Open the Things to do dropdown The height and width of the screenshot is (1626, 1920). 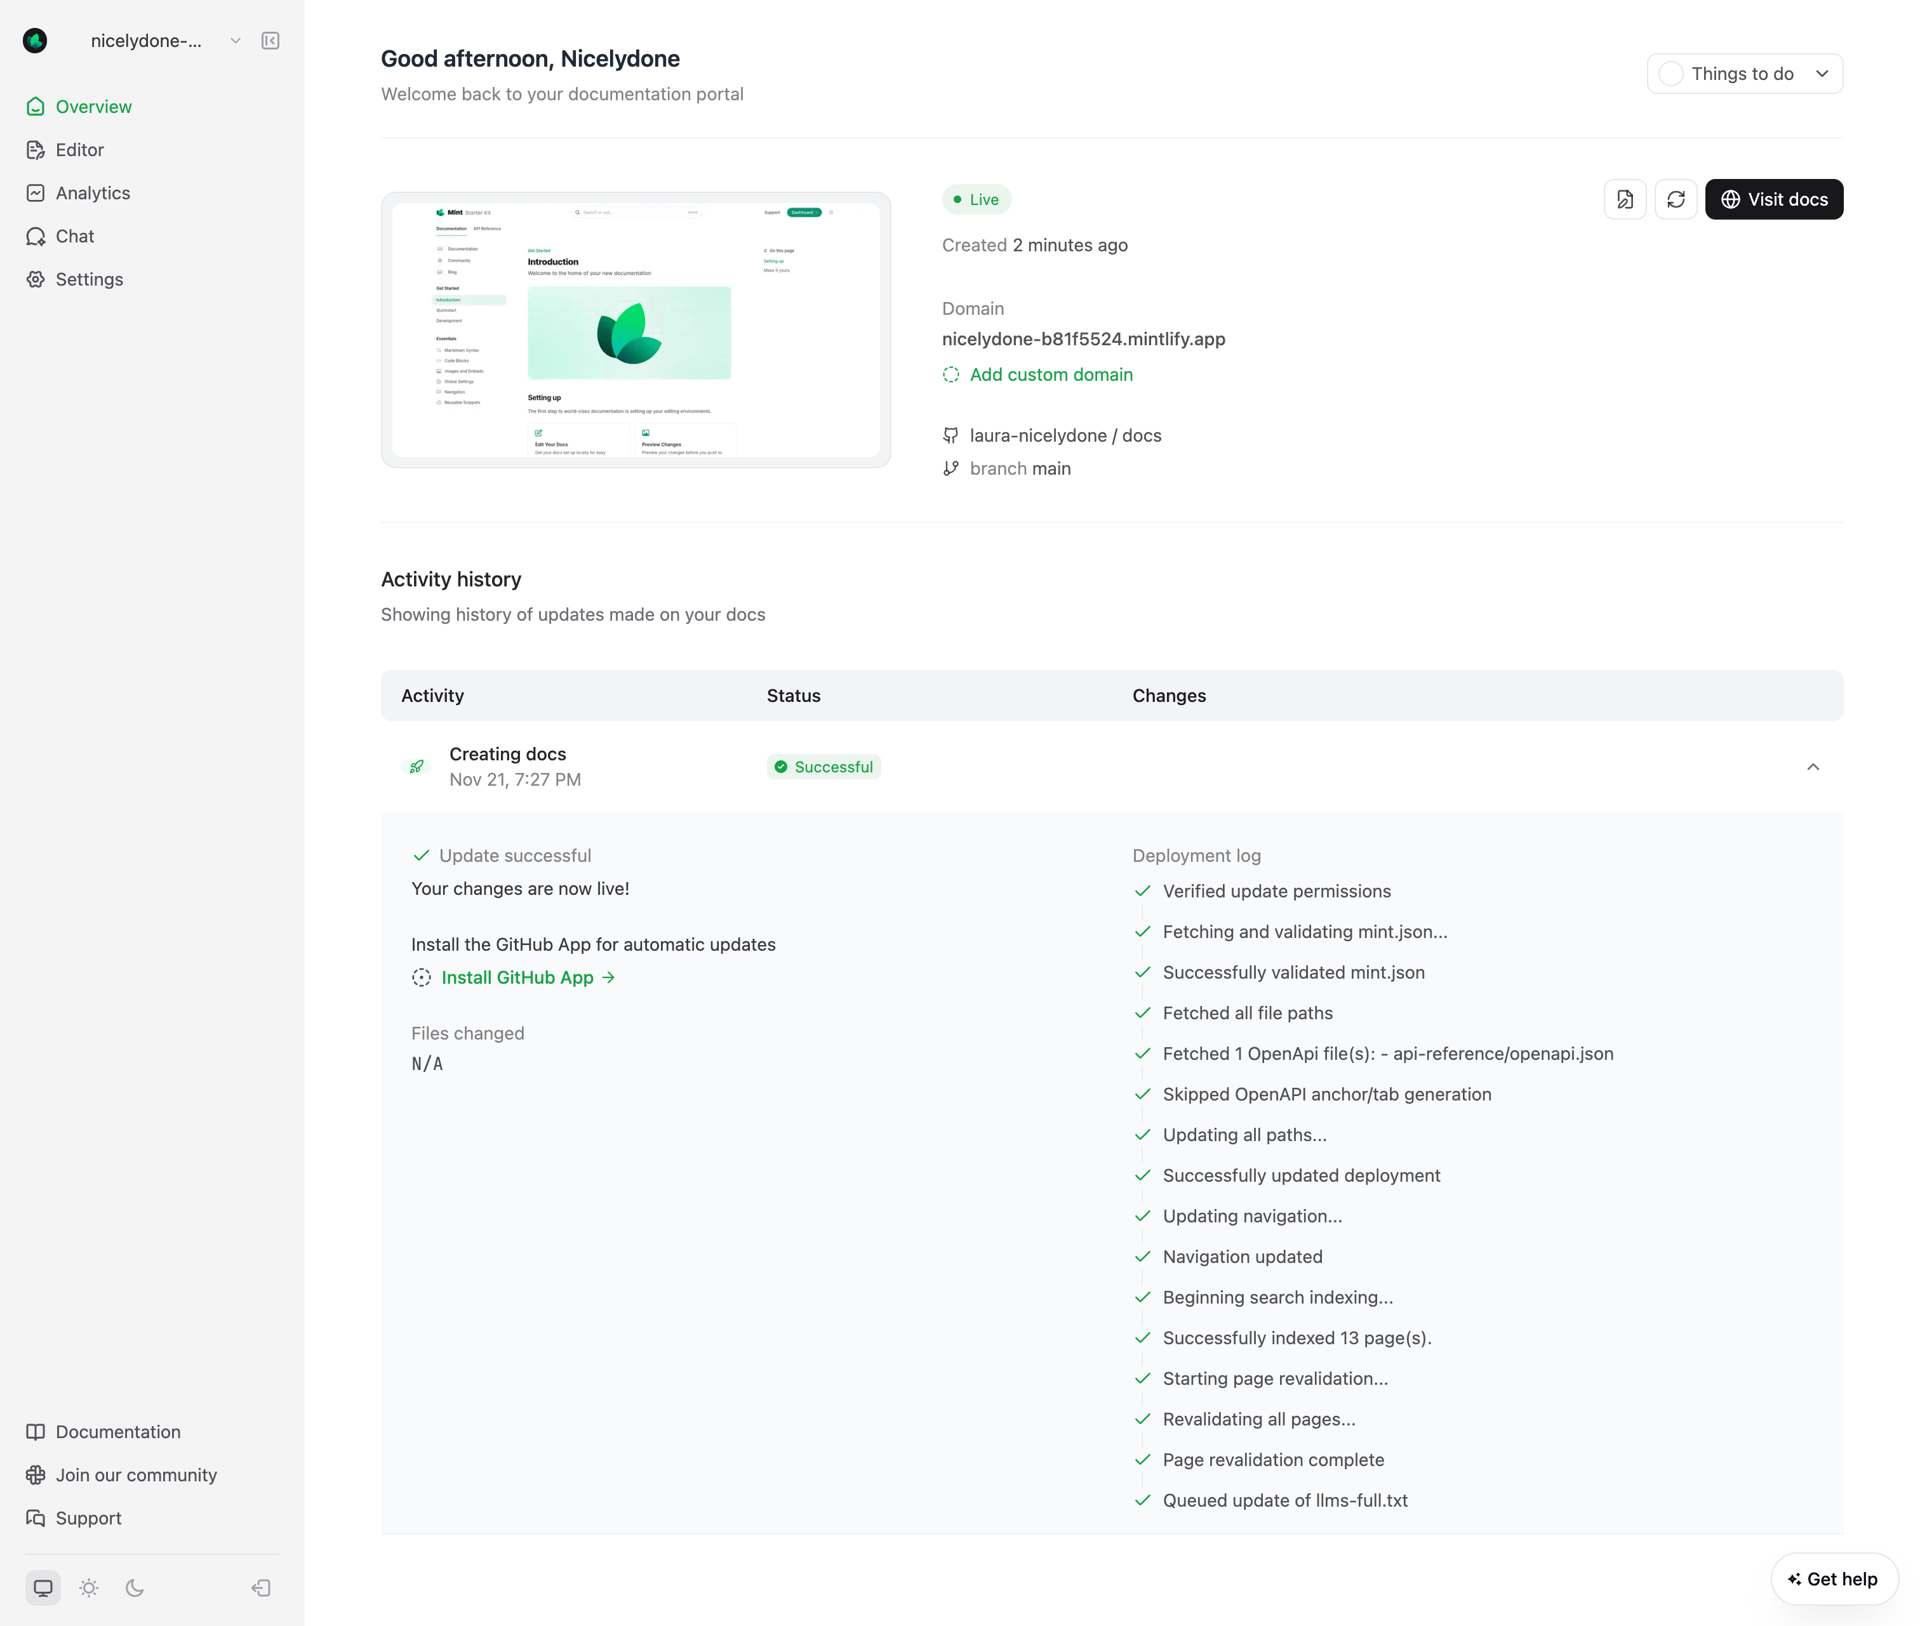coord(1744,73)
